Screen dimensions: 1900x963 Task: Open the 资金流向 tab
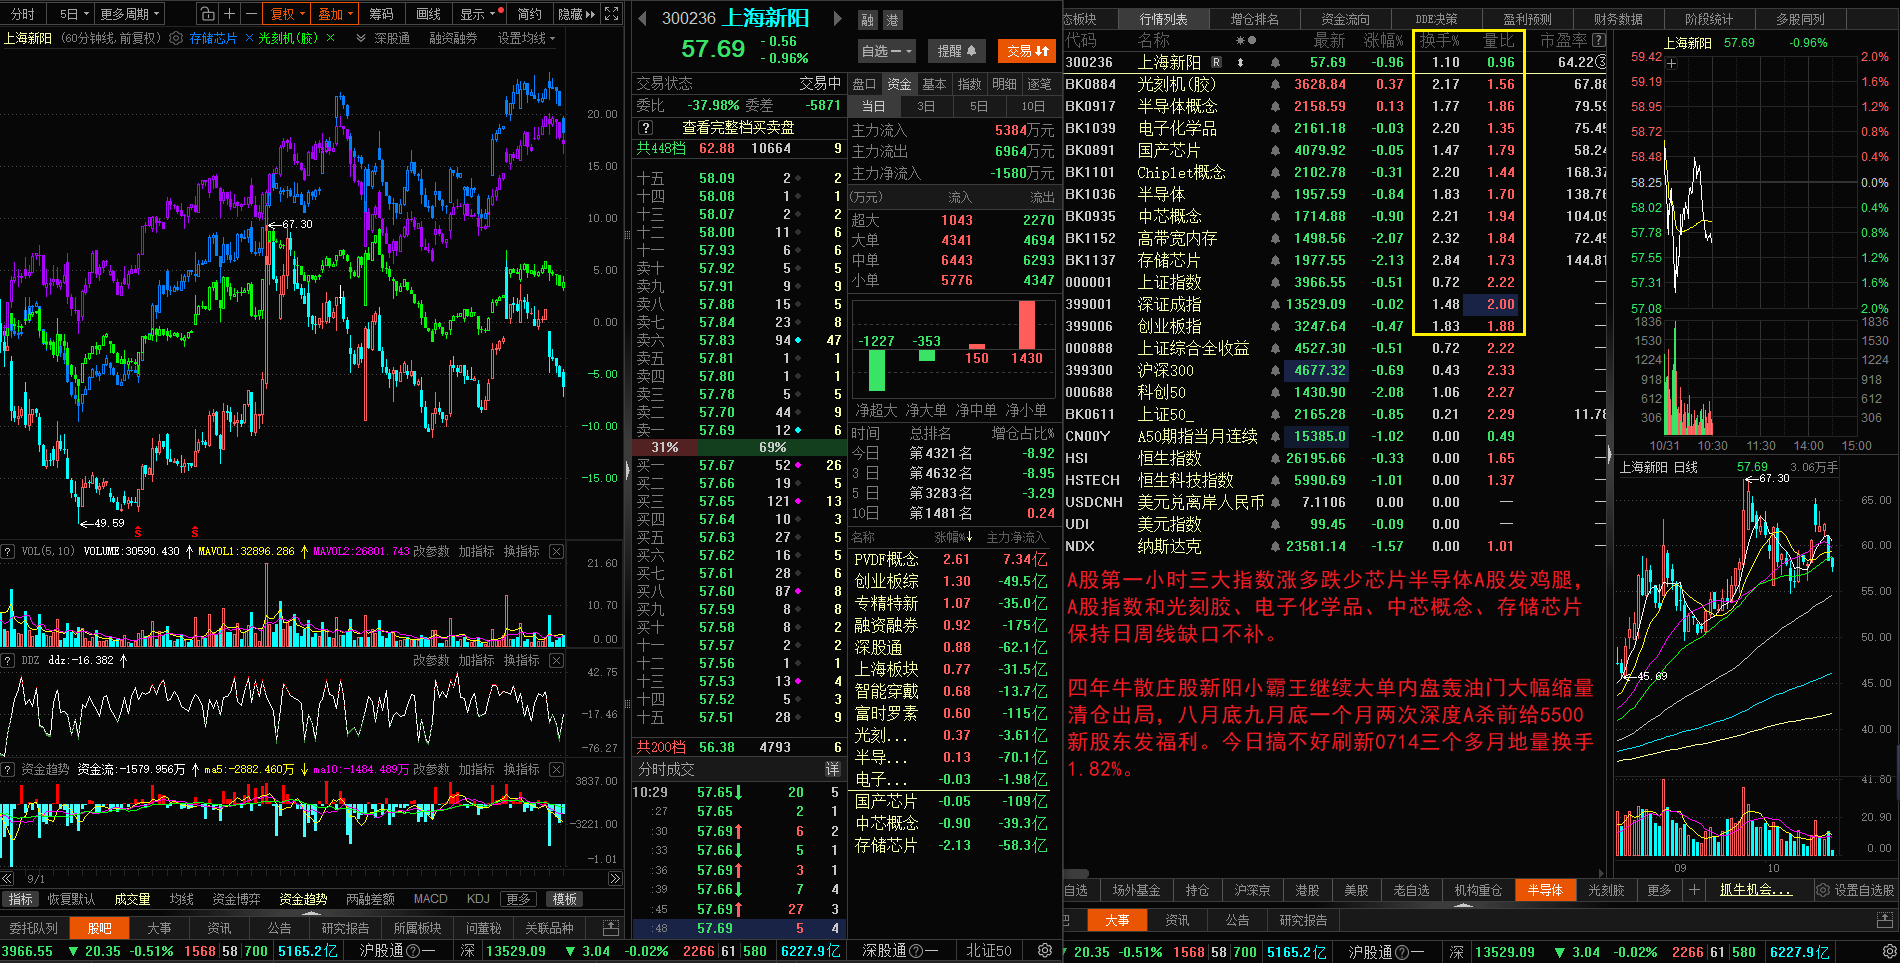click(x=1345, y=19)
